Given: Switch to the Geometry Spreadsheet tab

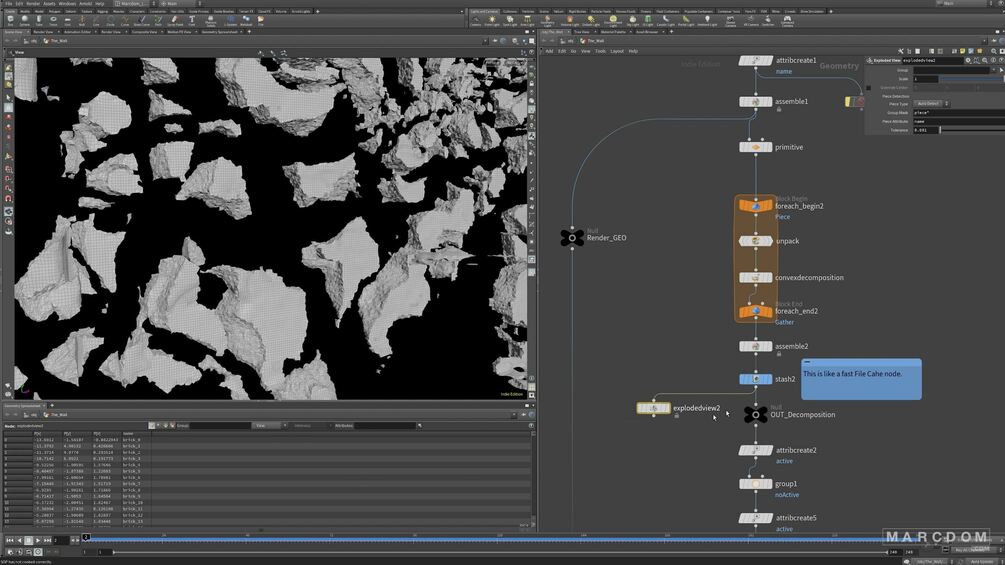Looking at the screenshot, I should pos(222,32).
